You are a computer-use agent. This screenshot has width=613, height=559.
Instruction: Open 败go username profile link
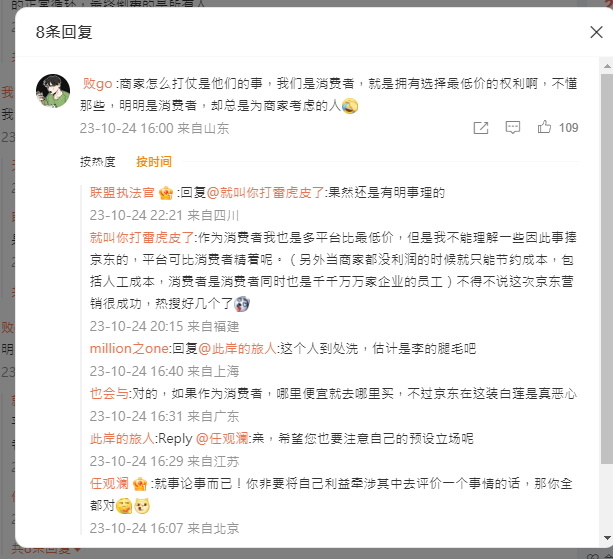click(x=97, y=83)
